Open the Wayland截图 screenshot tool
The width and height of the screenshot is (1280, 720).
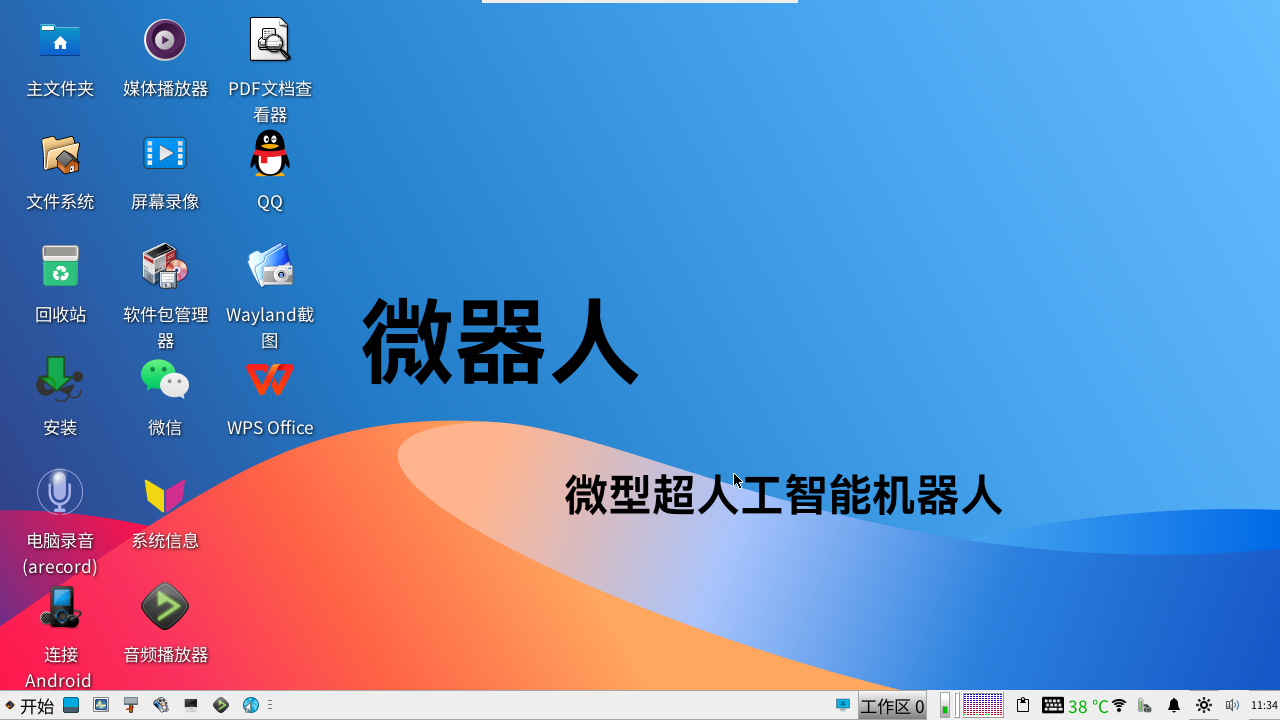click(270, 268)
